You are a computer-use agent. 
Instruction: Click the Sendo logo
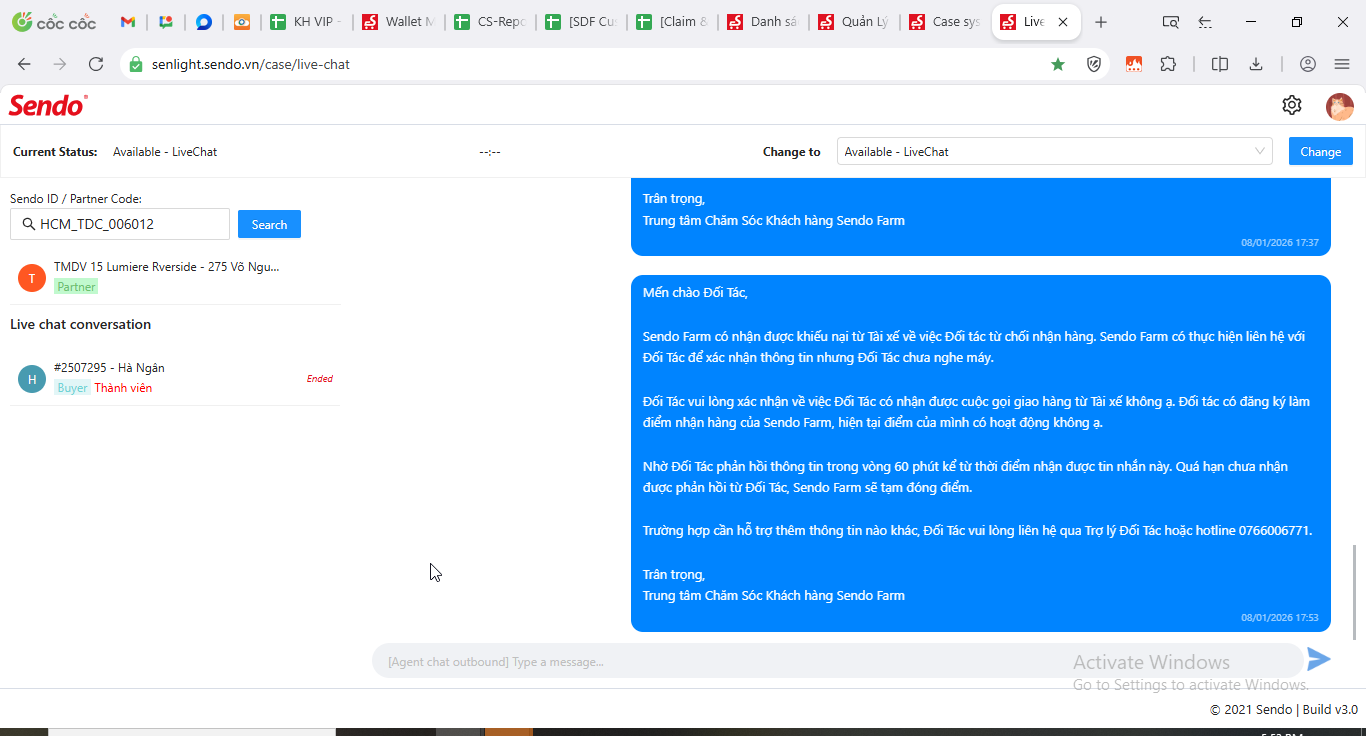[48, 105]
